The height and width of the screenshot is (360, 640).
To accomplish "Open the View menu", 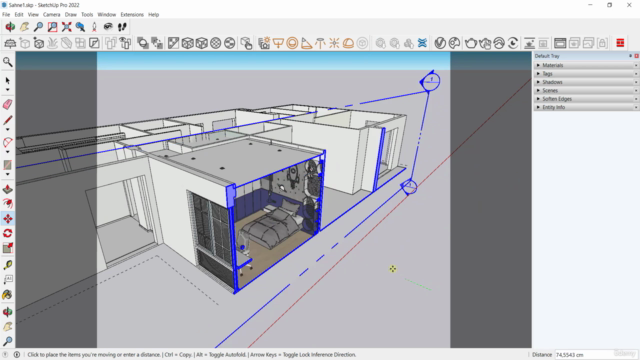I will click(x=33, y=15).
